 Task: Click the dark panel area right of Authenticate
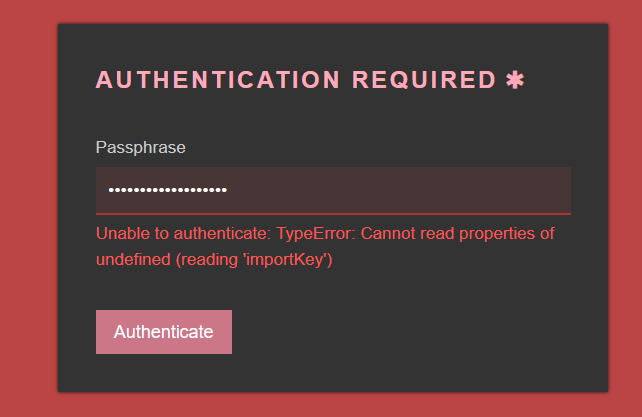pos(420,332)
